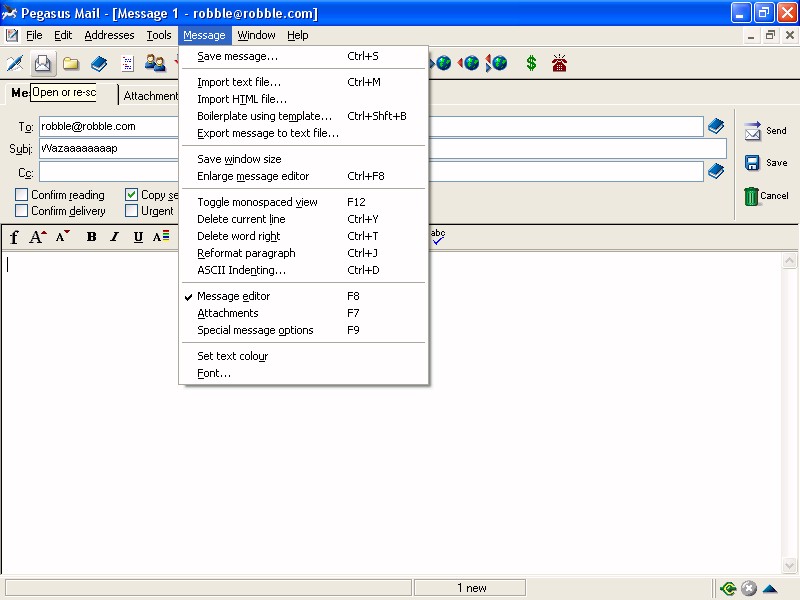Run the abc spell check icon
This screenshot has width=800, height=600.
point(438,236)
